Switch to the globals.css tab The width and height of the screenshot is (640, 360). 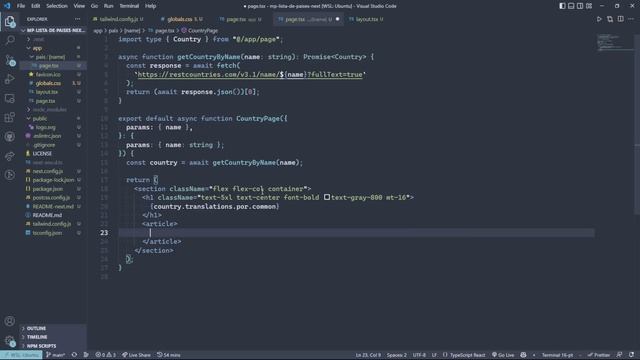pyautogui.click(x=181, y=19)
